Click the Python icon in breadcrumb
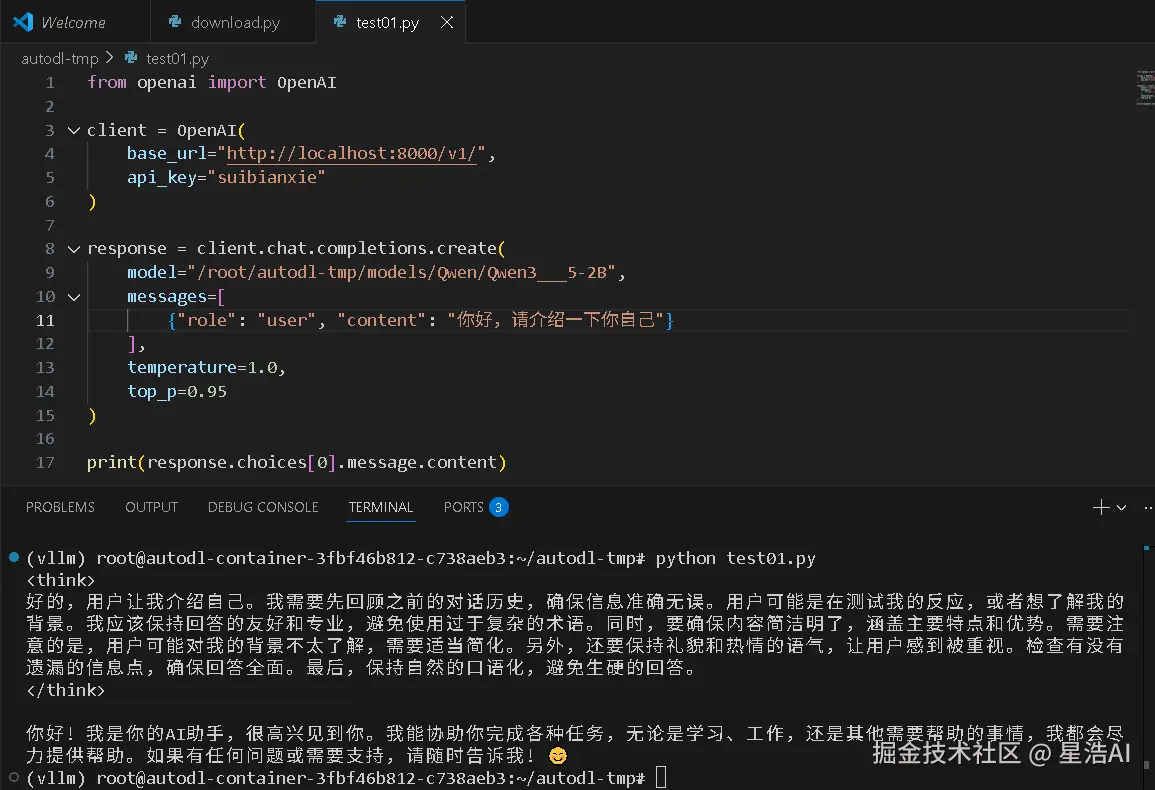1155x790 pixels. (x=131, y=57)
